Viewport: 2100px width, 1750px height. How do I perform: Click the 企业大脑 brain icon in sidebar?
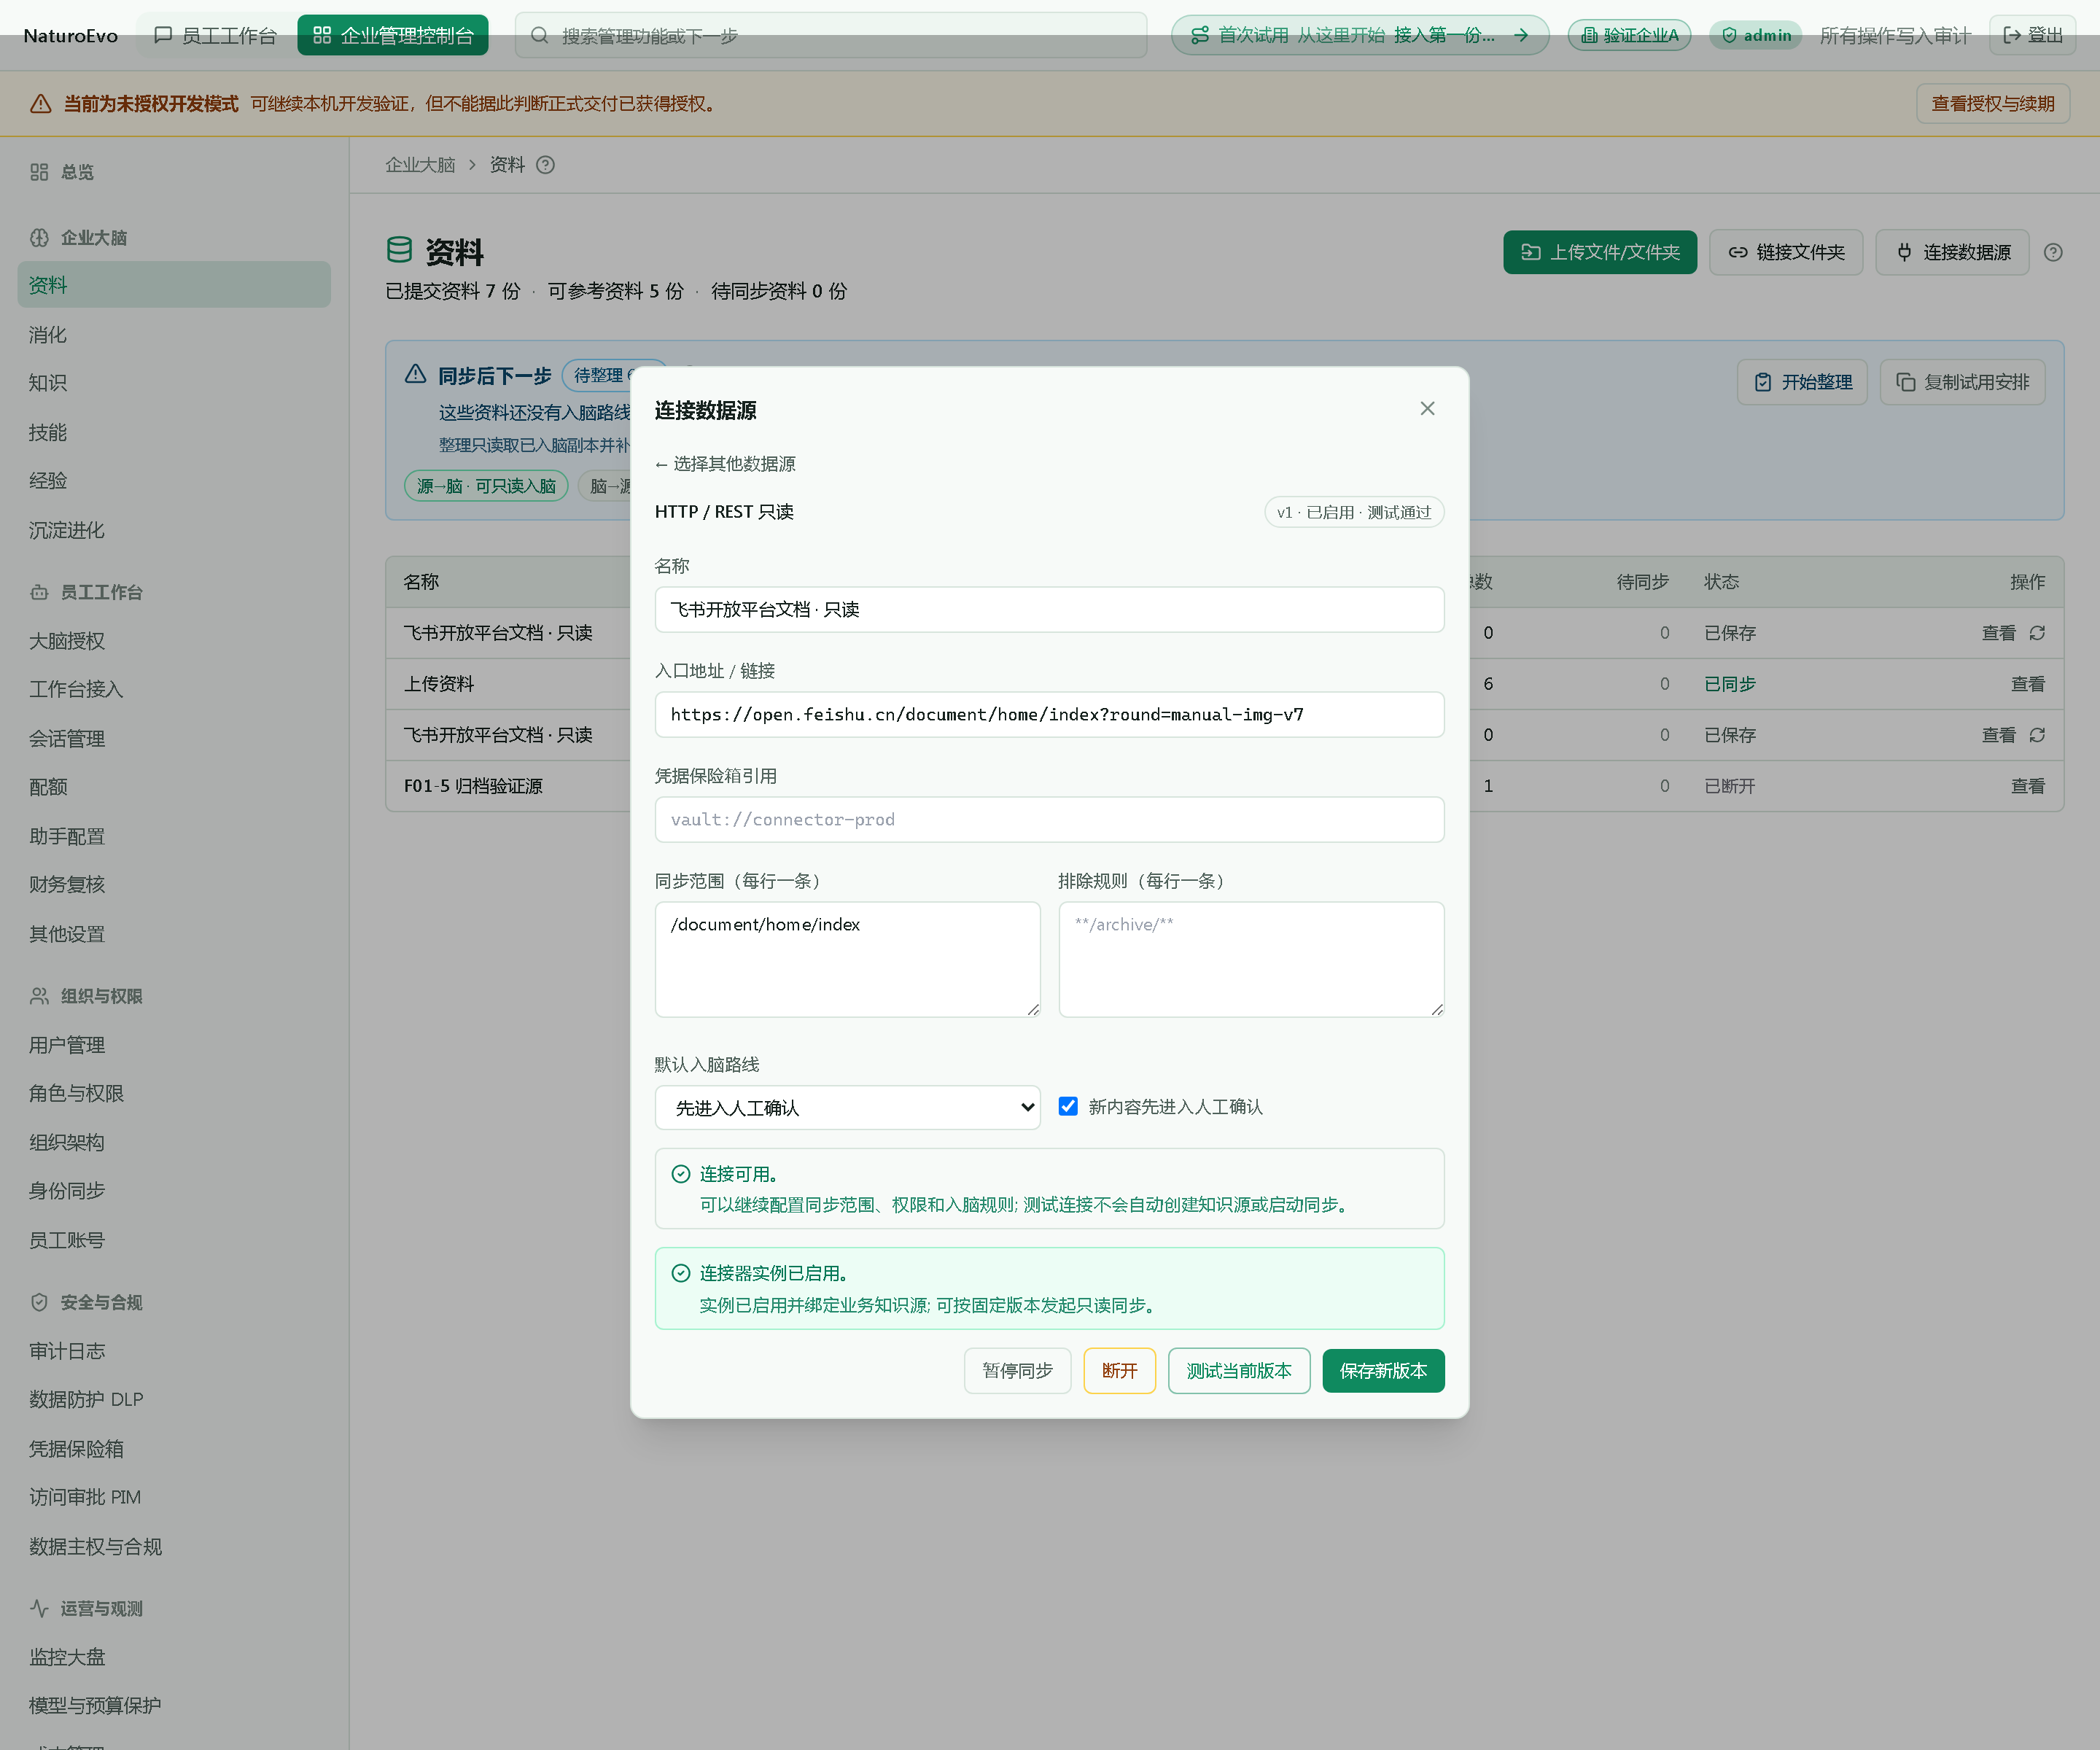(39, 238)
